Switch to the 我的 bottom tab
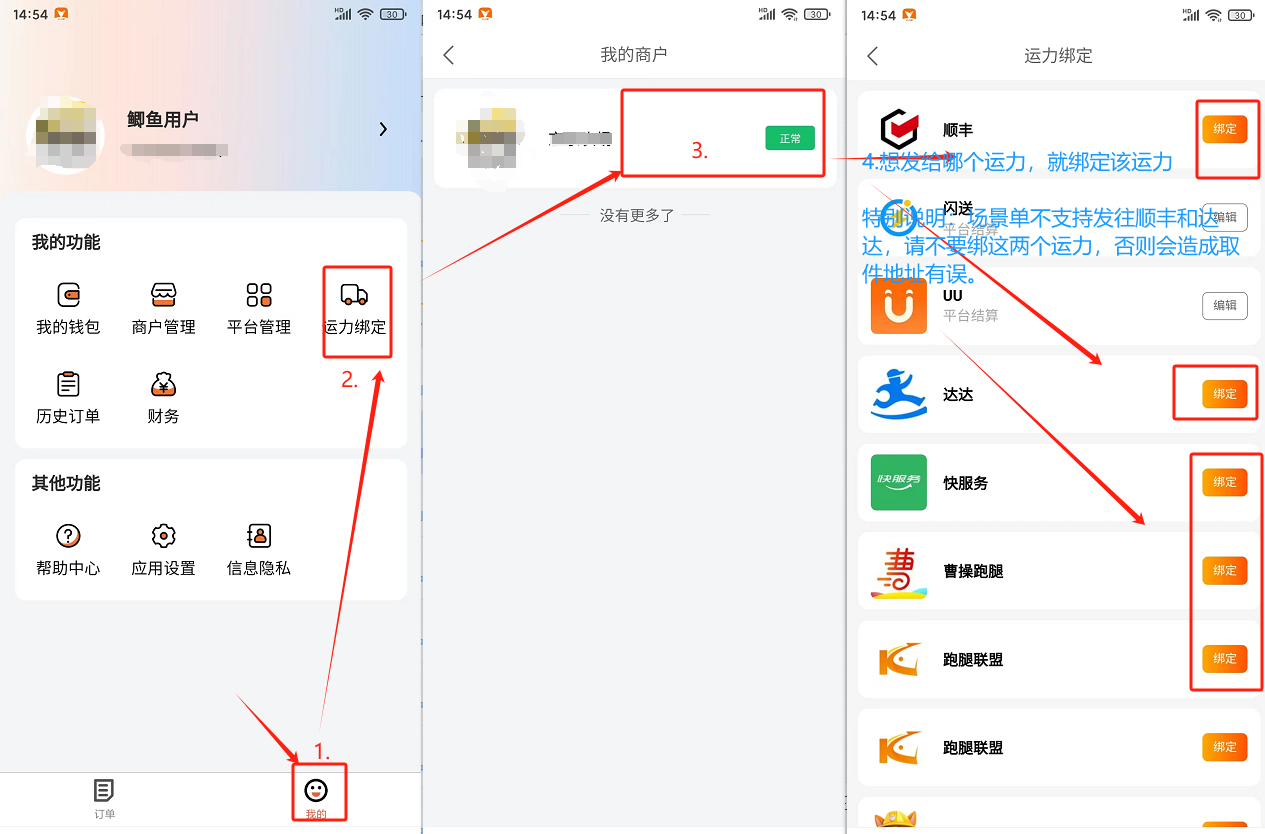 pyautogui.click(x=316, y=799)
